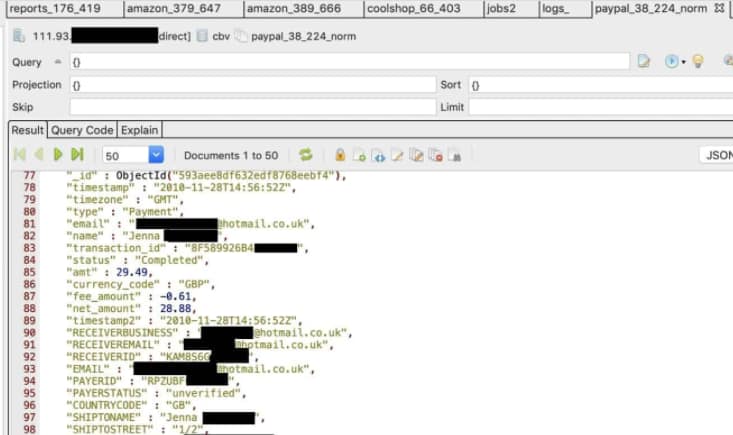Switch to the coolshop_66_403 tab

pos(413,9)
